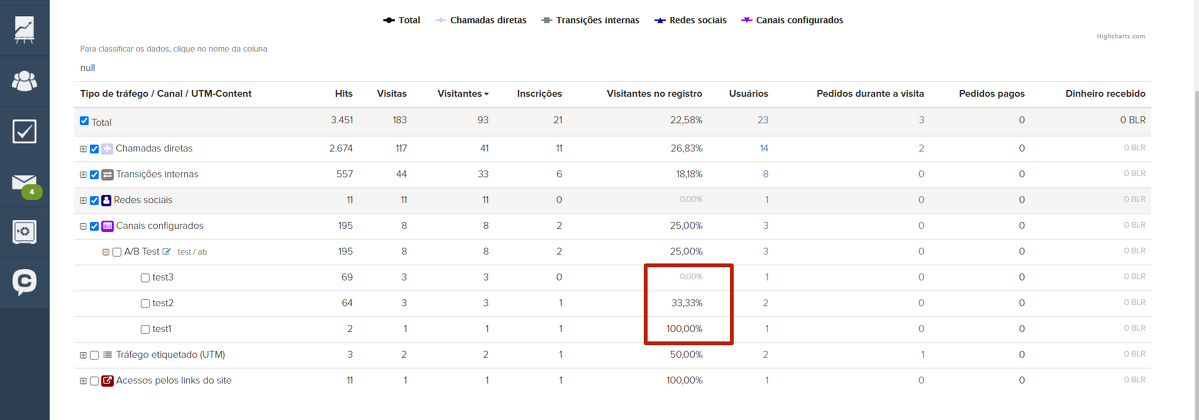Check the test2 row checkbox
Screen dimensions: 1199x420
(x=145, y=304)
